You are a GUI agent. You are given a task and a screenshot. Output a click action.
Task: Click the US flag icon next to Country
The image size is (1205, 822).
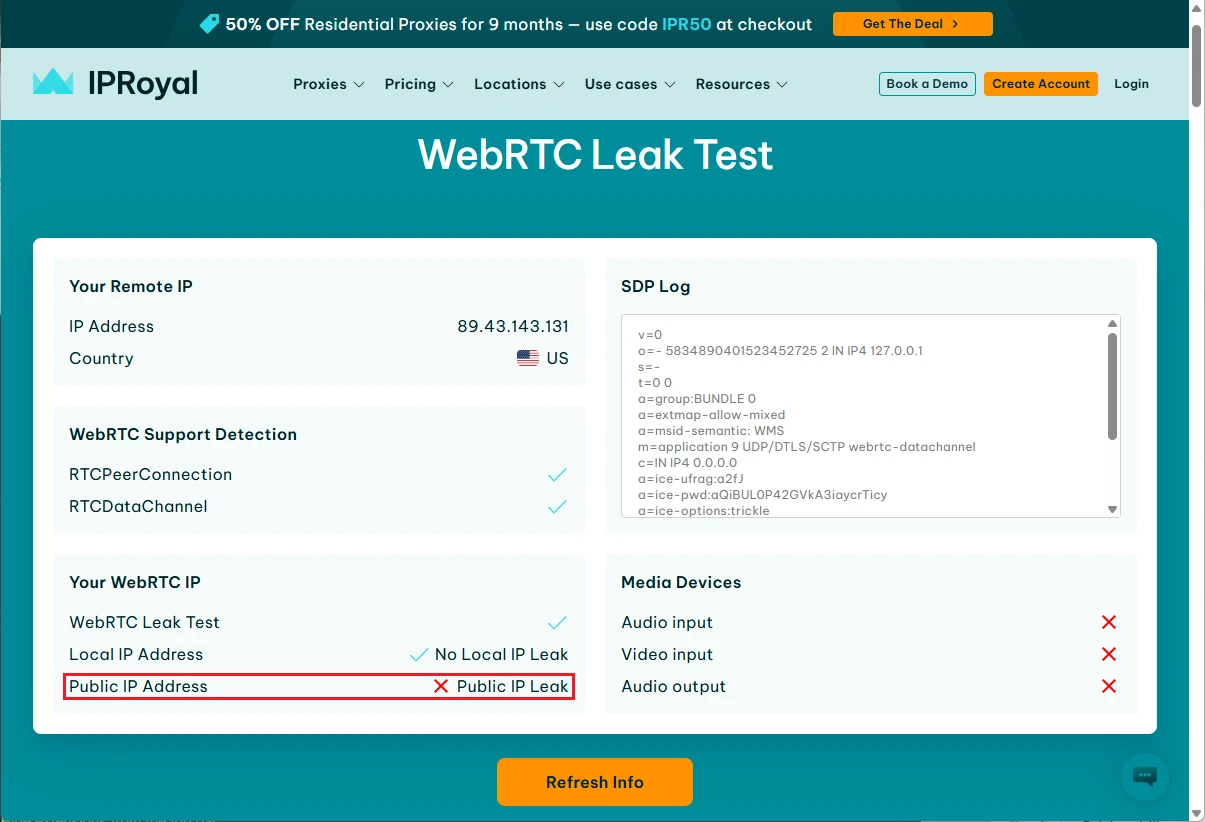pos(528,358)
